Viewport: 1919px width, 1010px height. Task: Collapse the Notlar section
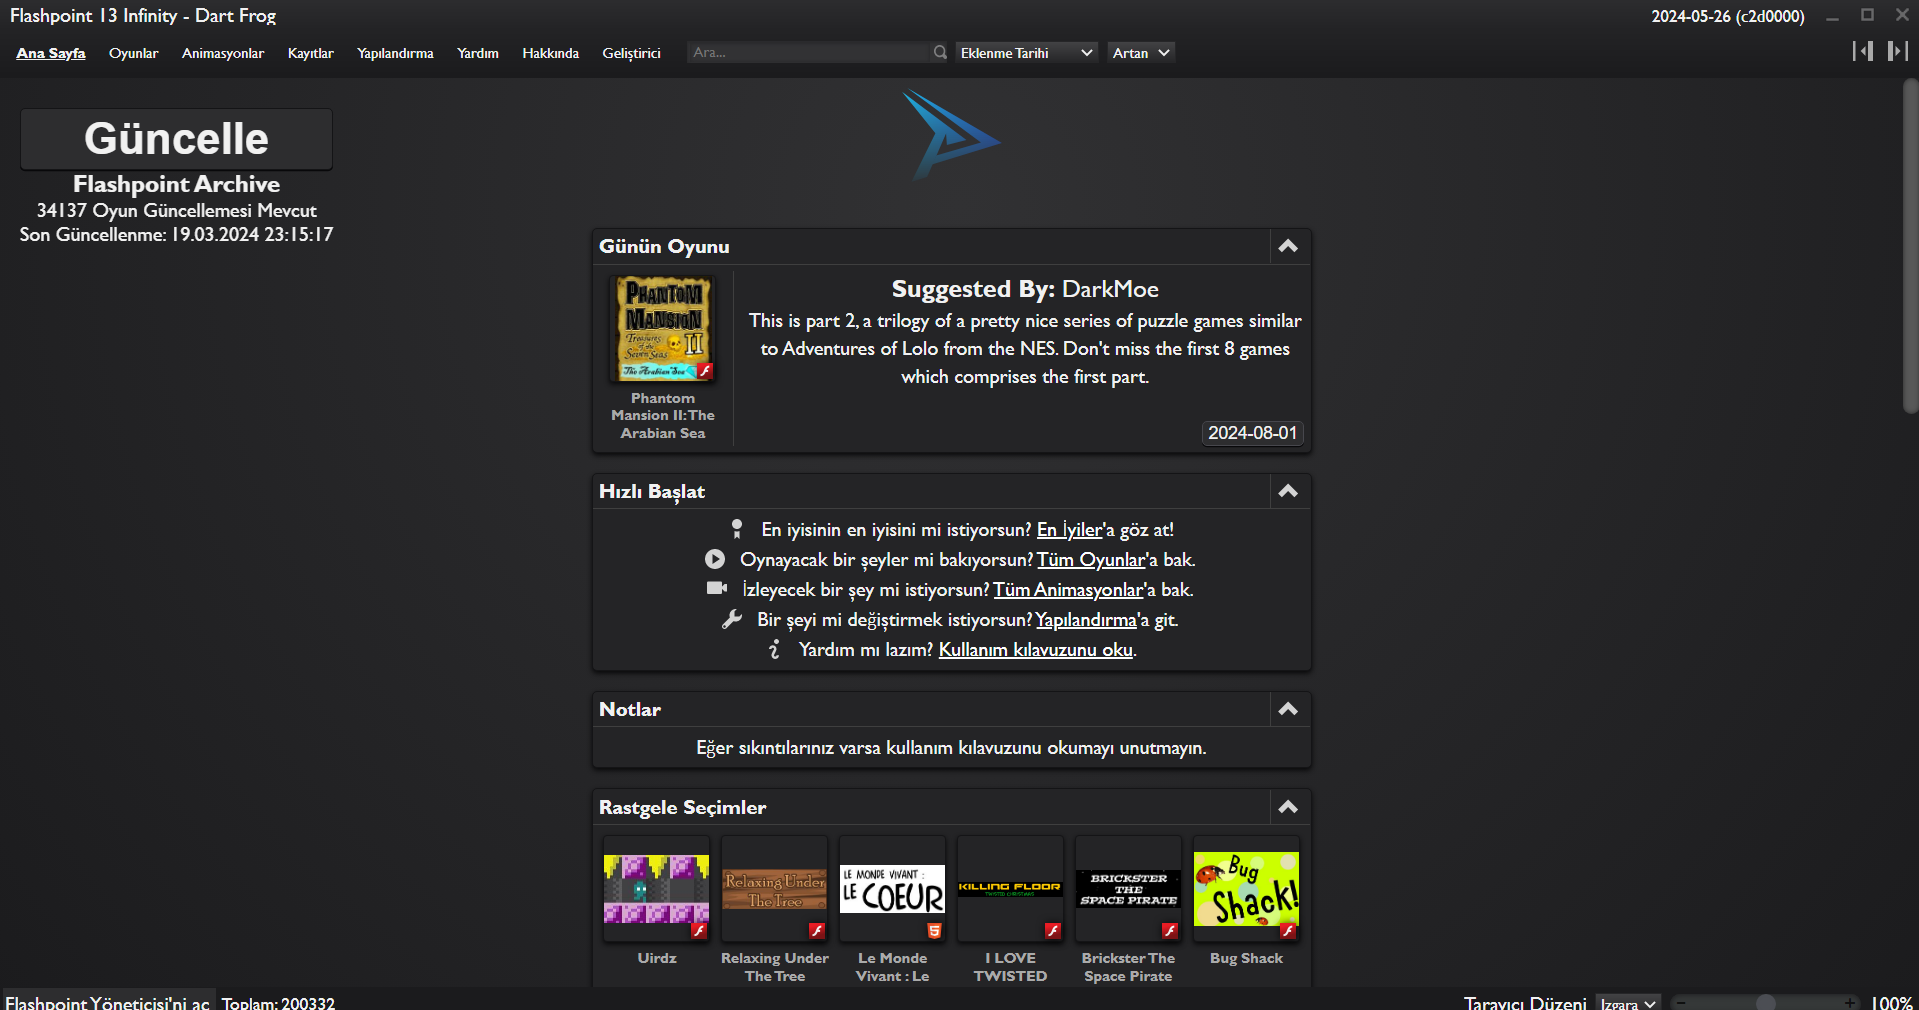click(x=1288, y=709)
